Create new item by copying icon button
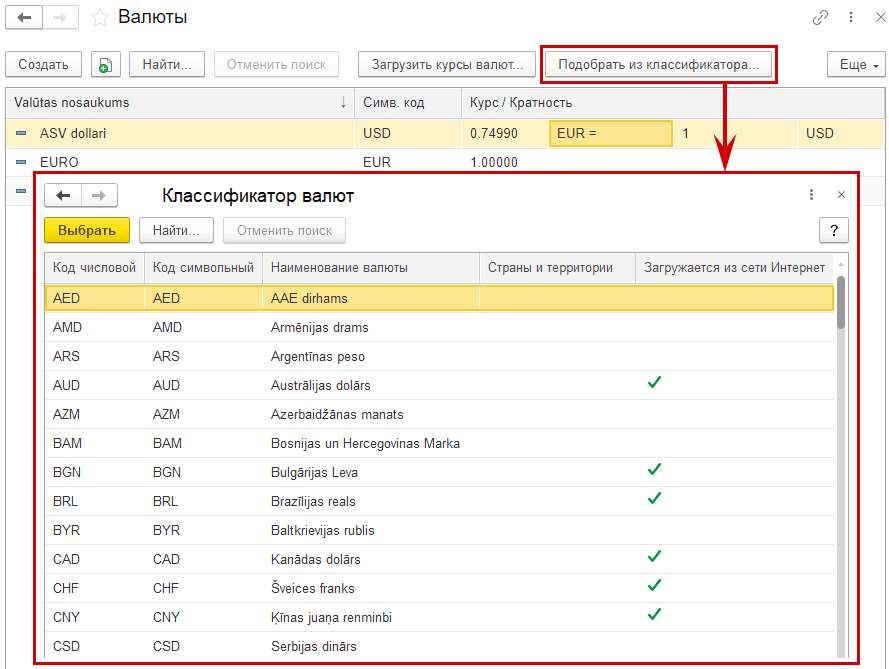The width and height of the screenshot is (889, 669). click(x=106, y=65)
